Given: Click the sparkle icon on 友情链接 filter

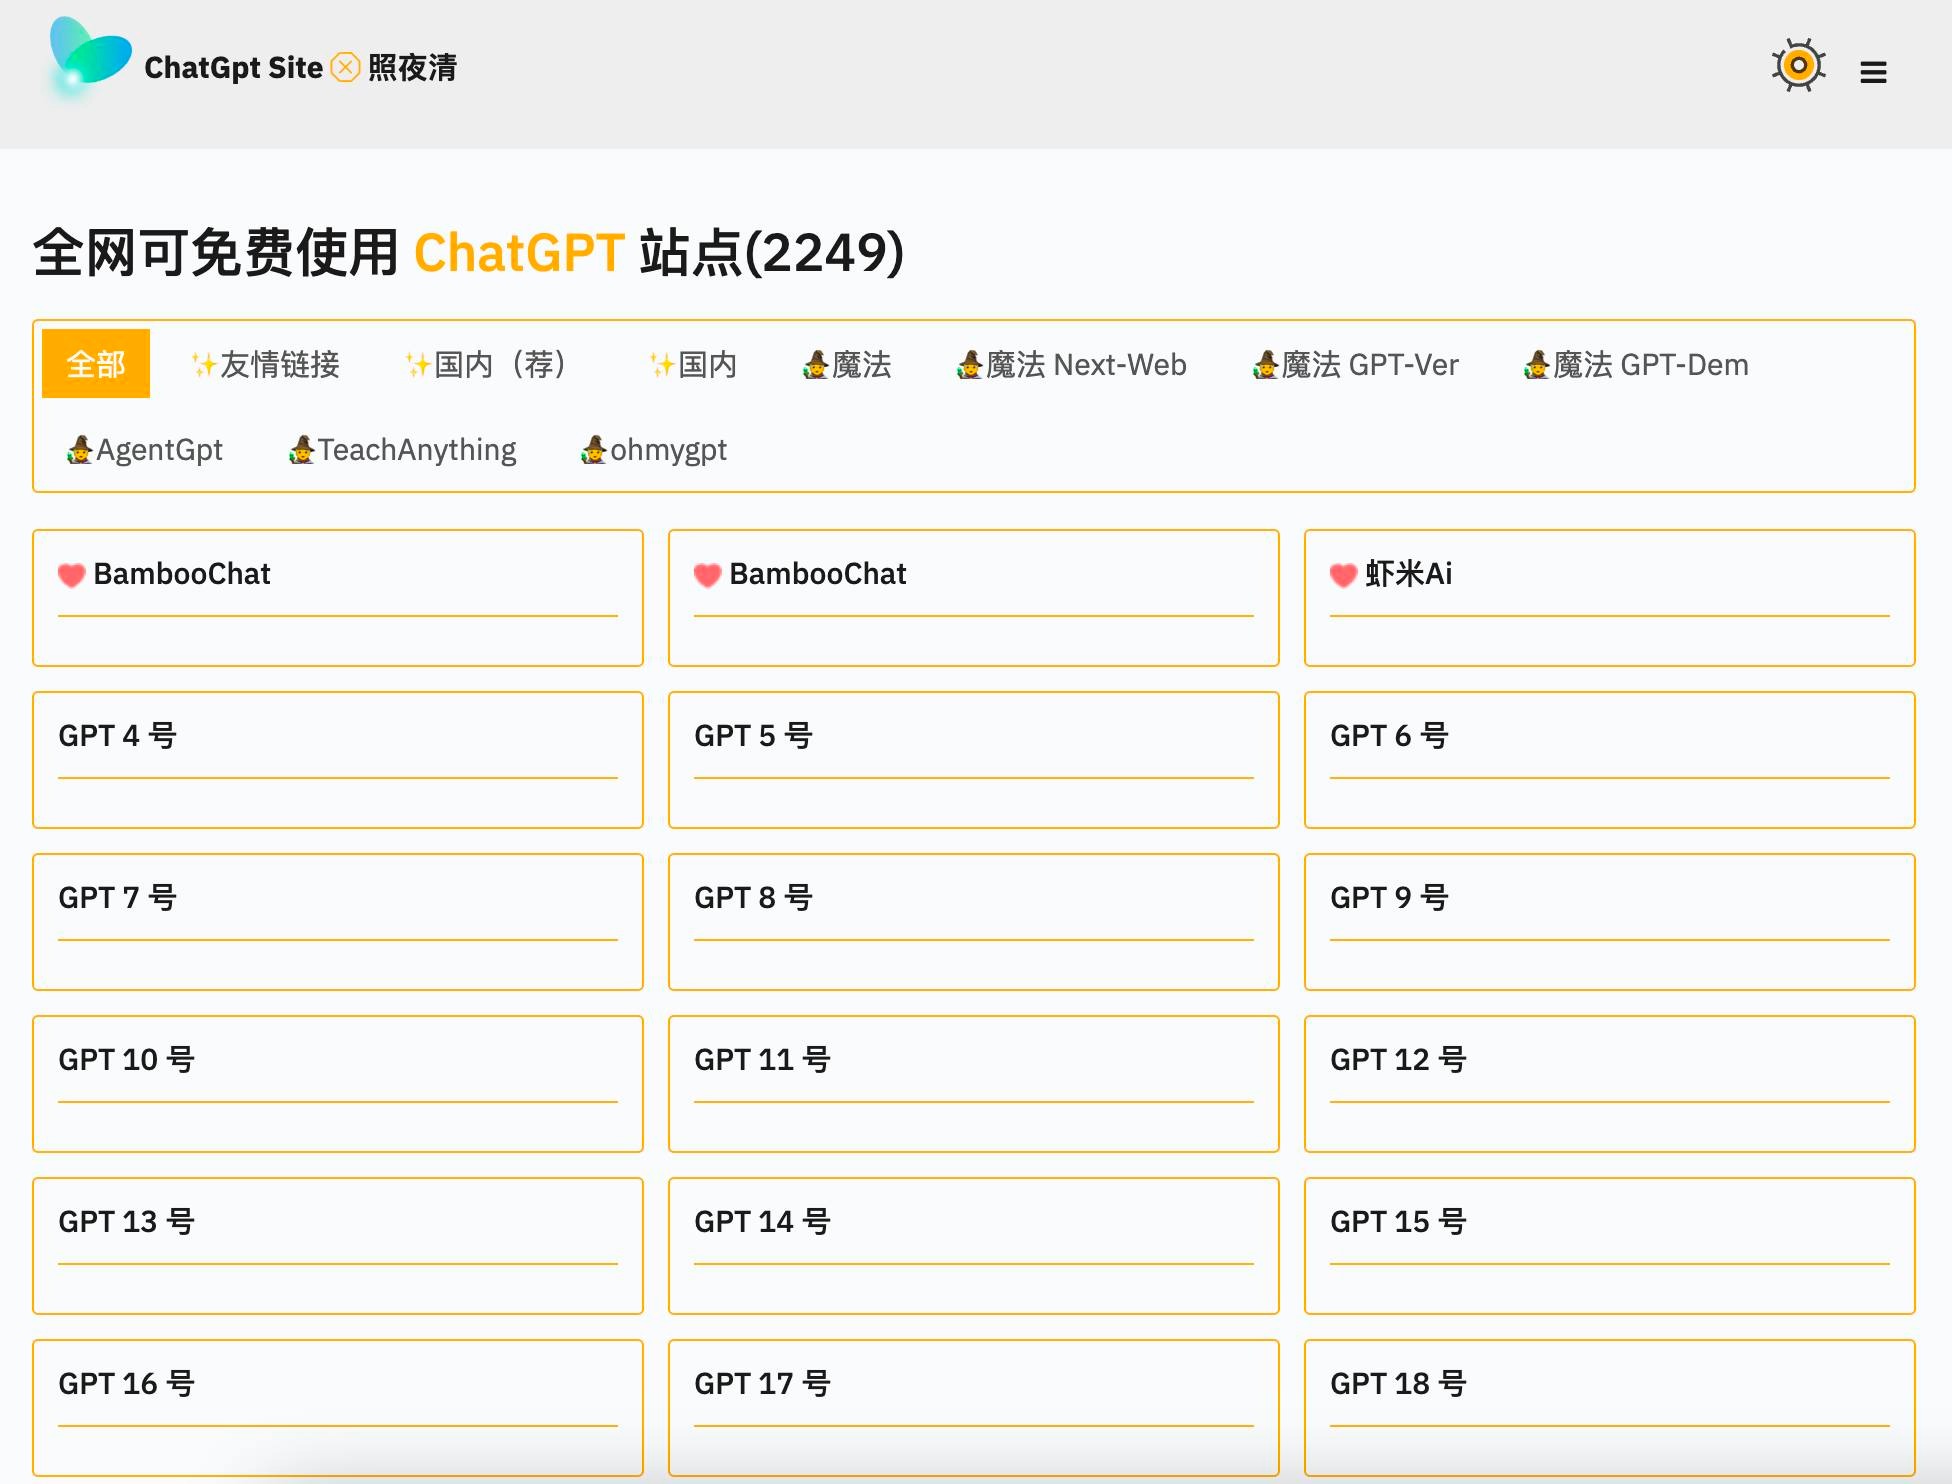Looking at the screenshot, I should pyautogui.click(x=201, y=365).
